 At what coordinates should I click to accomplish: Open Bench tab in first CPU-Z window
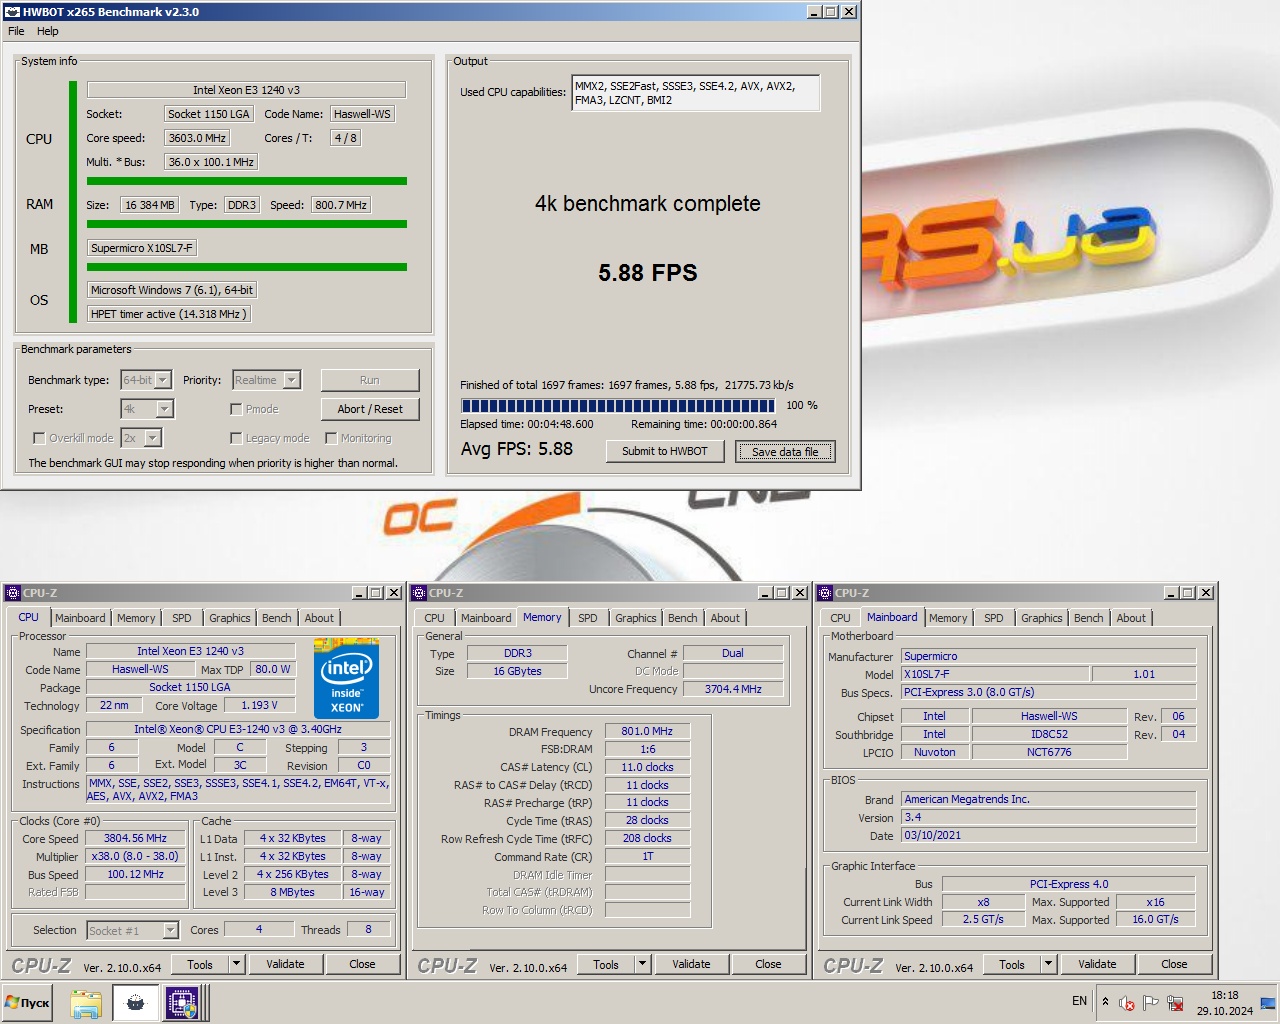[x=277, y=618]
